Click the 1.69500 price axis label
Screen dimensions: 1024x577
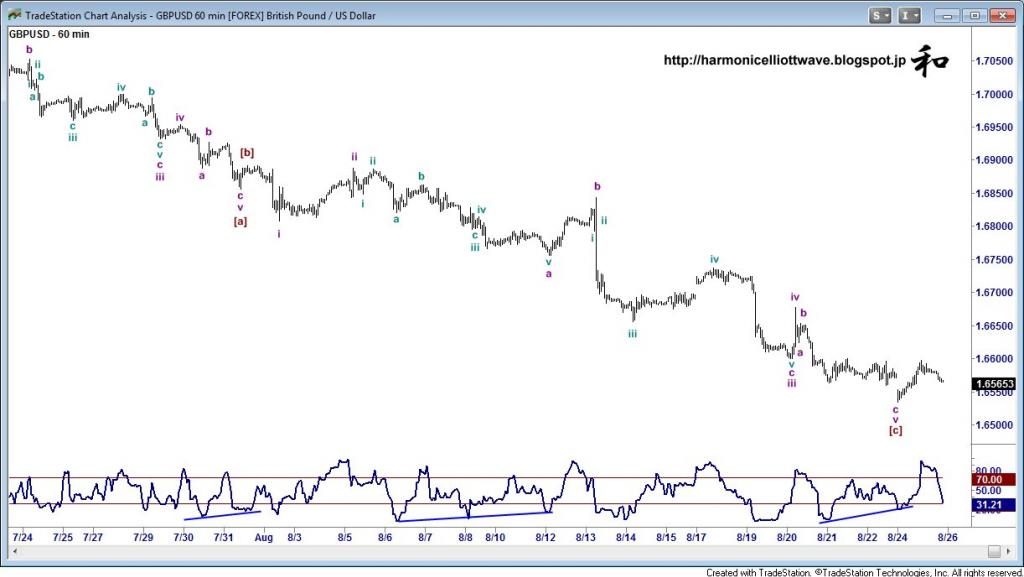[994, 127]
